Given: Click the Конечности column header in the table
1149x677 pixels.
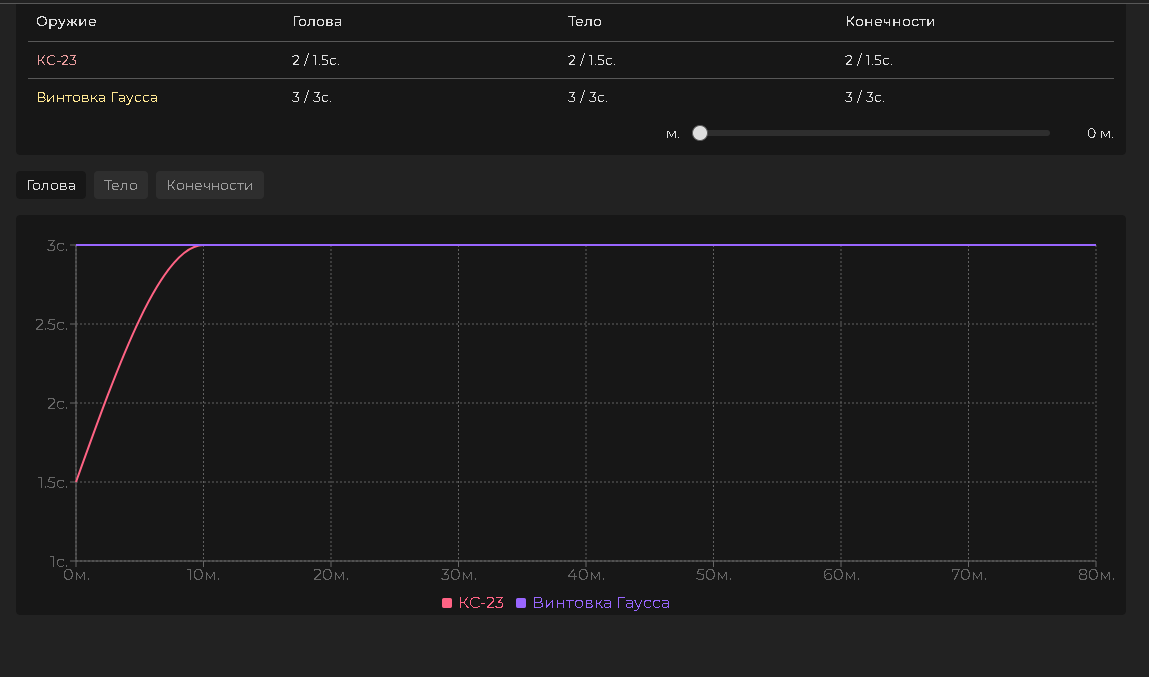Looking at the screenshot, I should [x=890, y=21].
